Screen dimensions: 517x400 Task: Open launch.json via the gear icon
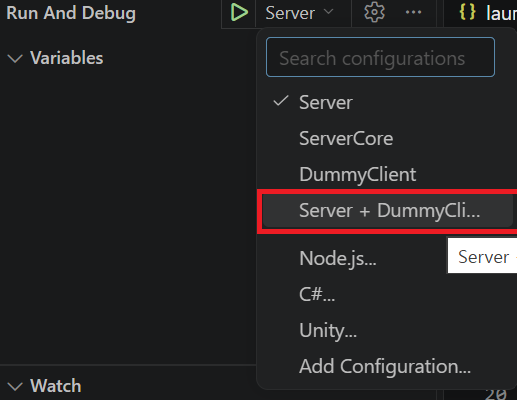tap(374, 13)
